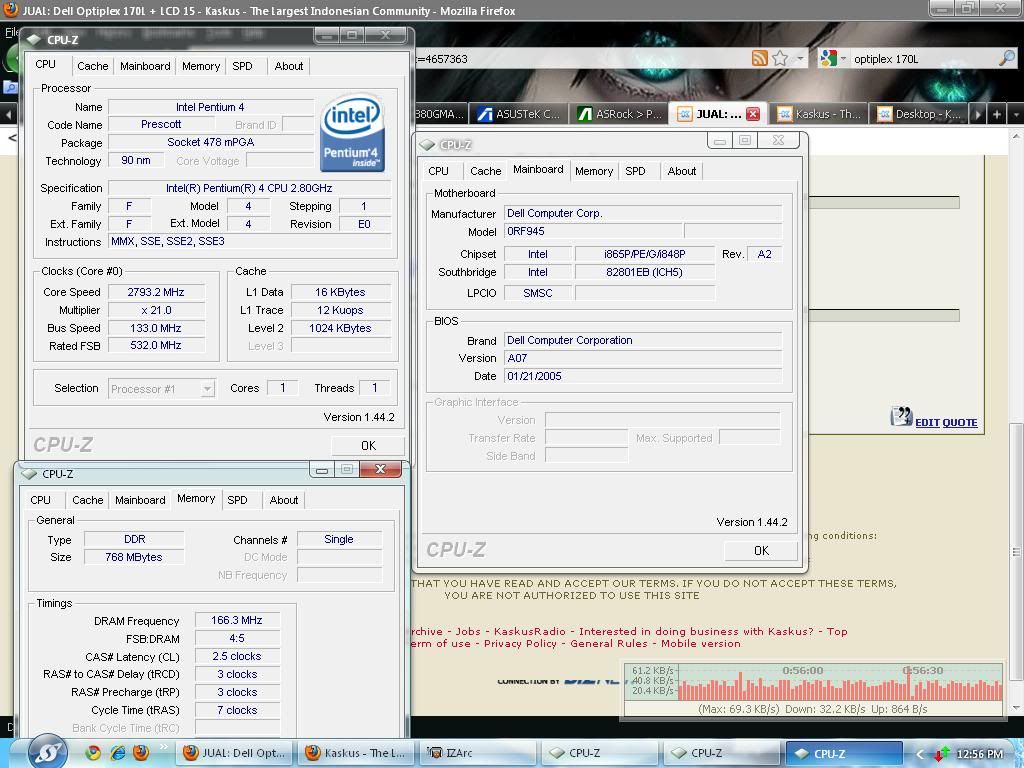Select the Core Speed value 2793.2 MHz
The width and height of the screenshot is (1024, 768).
pos(156,292)
